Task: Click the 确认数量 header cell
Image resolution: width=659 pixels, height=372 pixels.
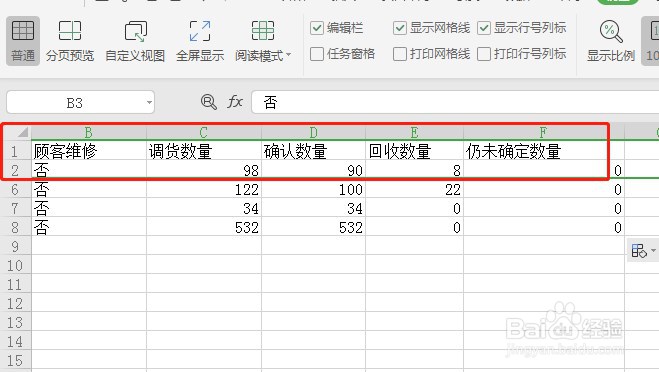Action: click(x=314, y=150)
